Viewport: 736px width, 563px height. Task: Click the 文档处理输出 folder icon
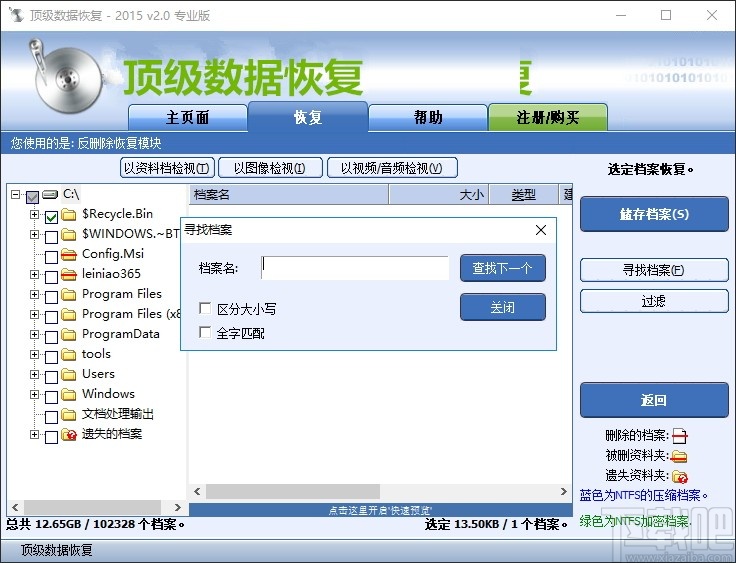[x=69, y=415]
